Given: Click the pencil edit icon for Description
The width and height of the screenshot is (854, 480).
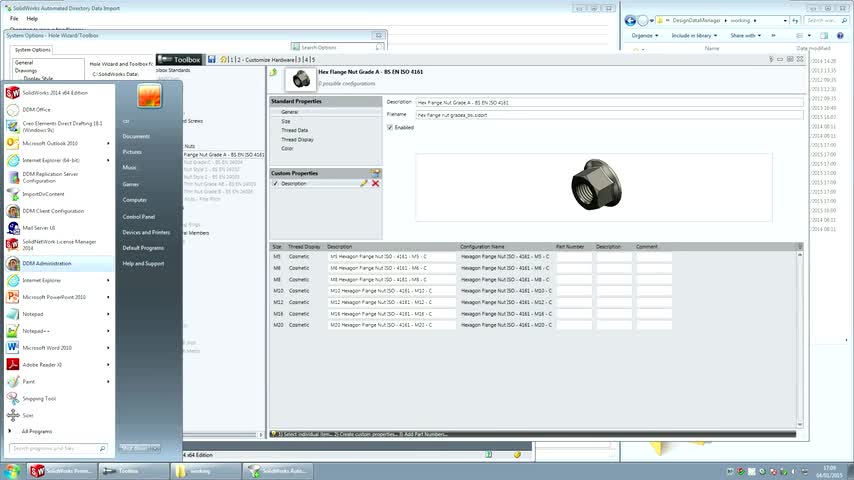Looking at the screenshot, I should pyautogui.click(x=363, y=184).
